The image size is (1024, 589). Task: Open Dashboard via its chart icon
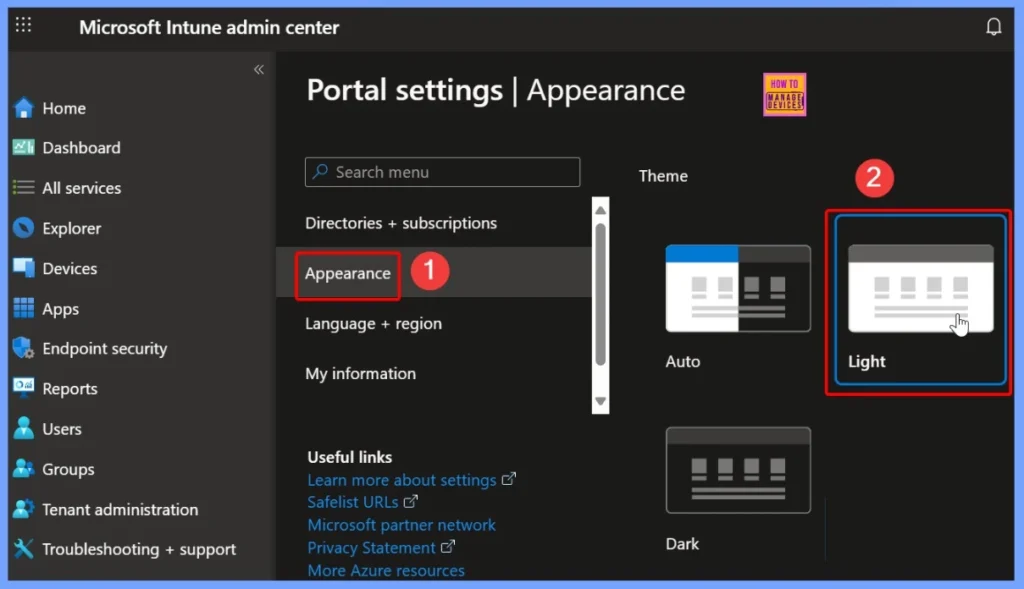point(24,147)
